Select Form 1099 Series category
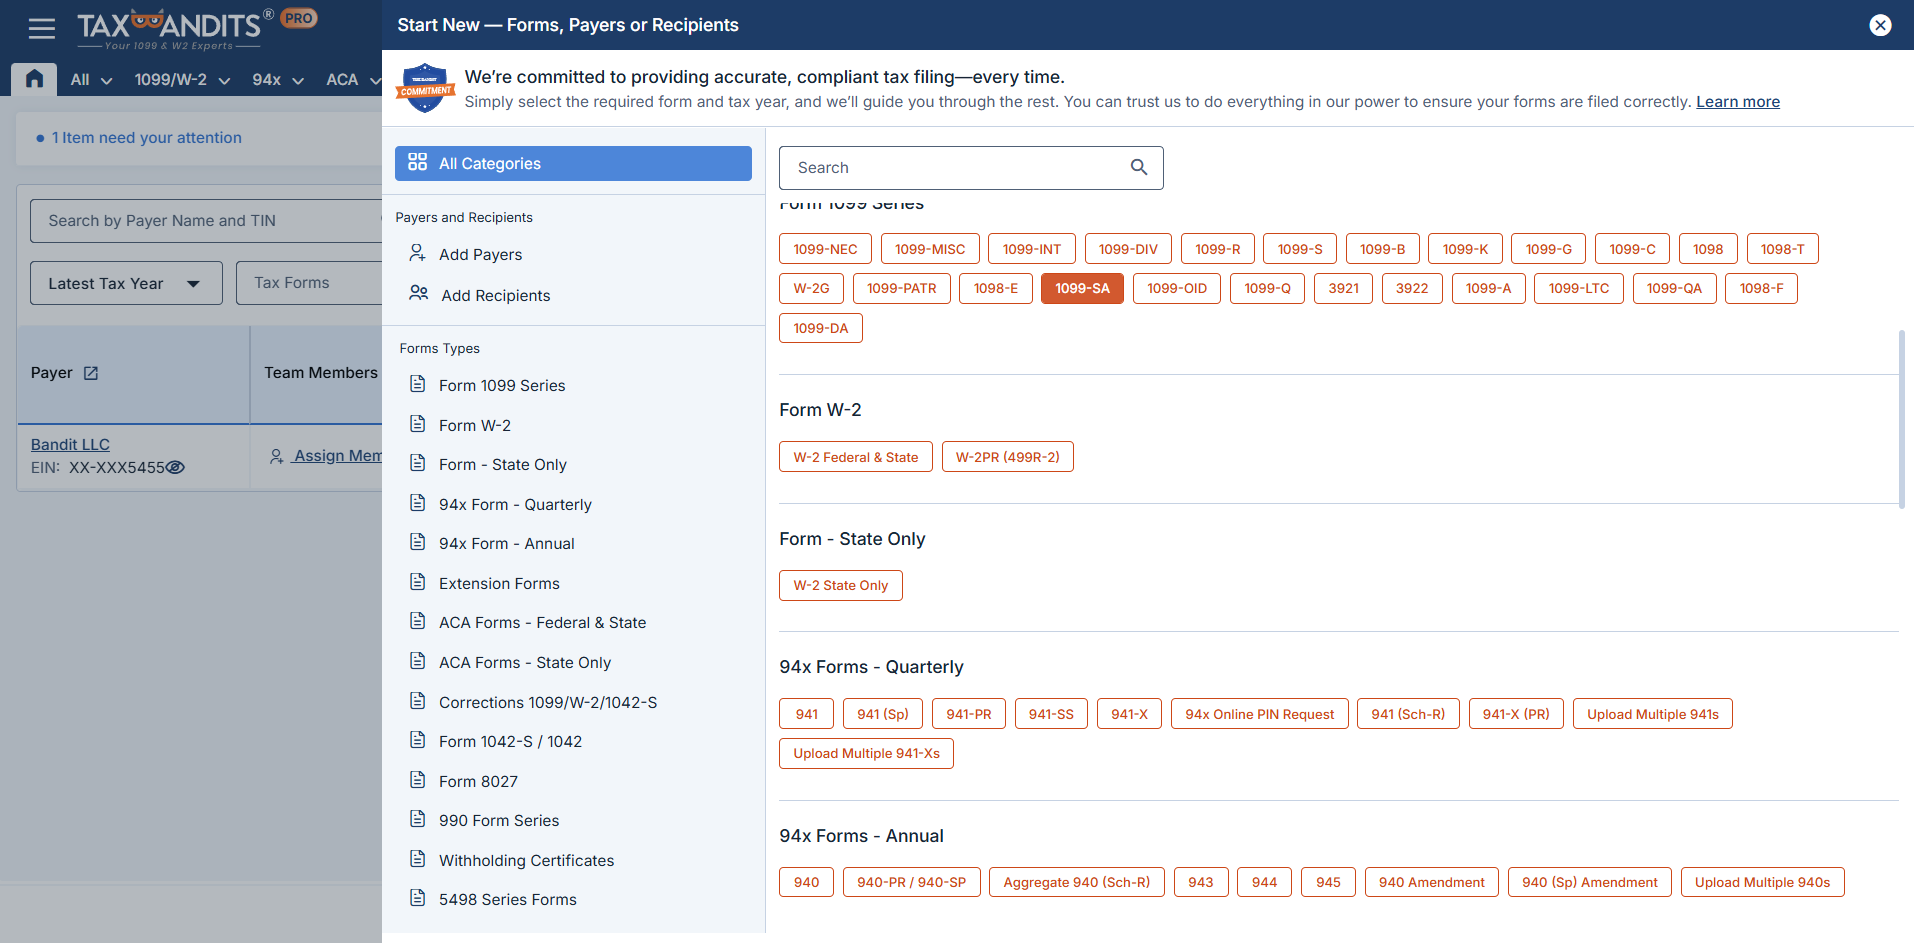 pyautogui.click(x=501, y=386)
